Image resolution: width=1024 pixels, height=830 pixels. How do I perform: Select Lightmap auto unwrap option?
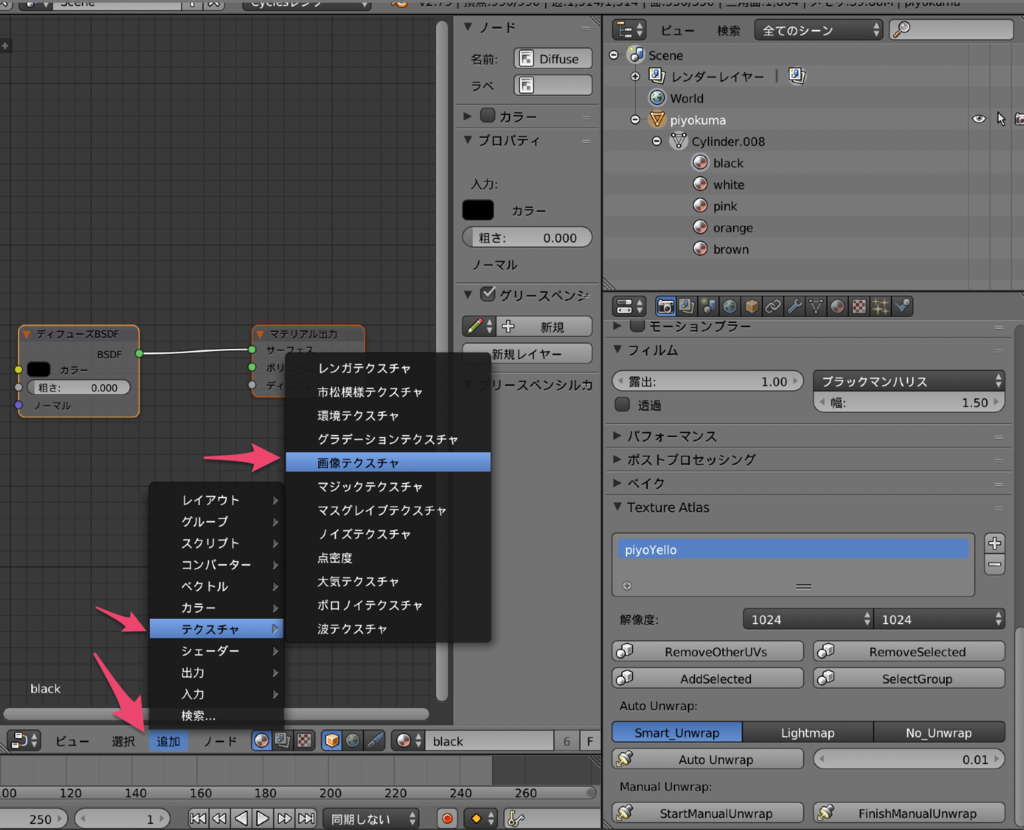(x=808, y=733)
